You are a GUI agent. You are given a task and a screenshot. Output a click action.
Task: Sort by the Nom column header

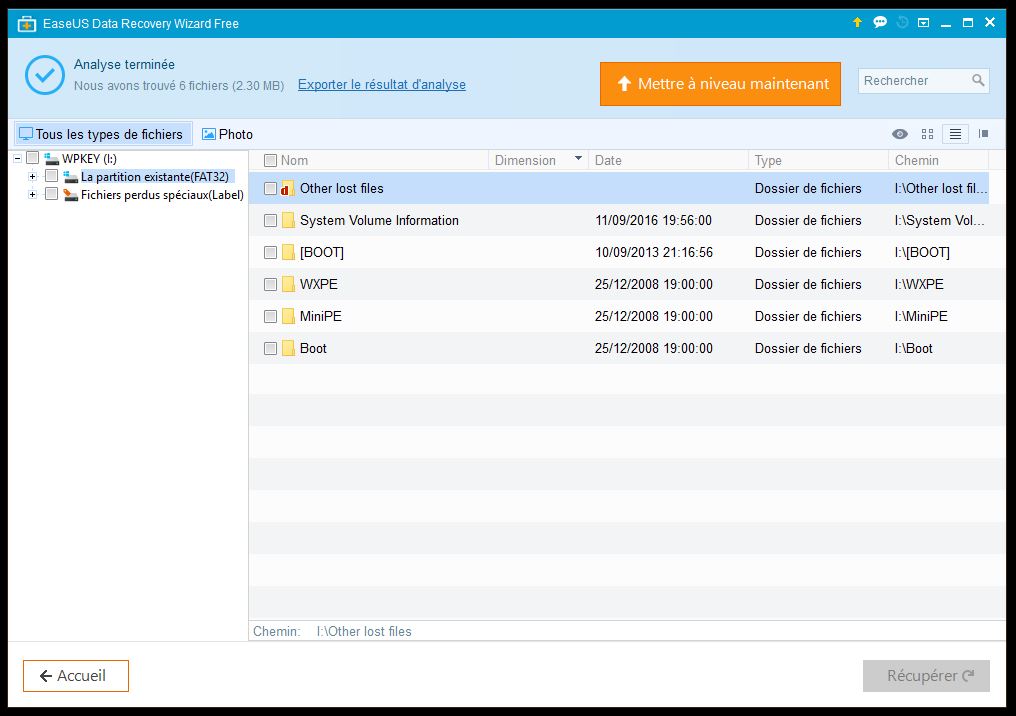point(294,160)
